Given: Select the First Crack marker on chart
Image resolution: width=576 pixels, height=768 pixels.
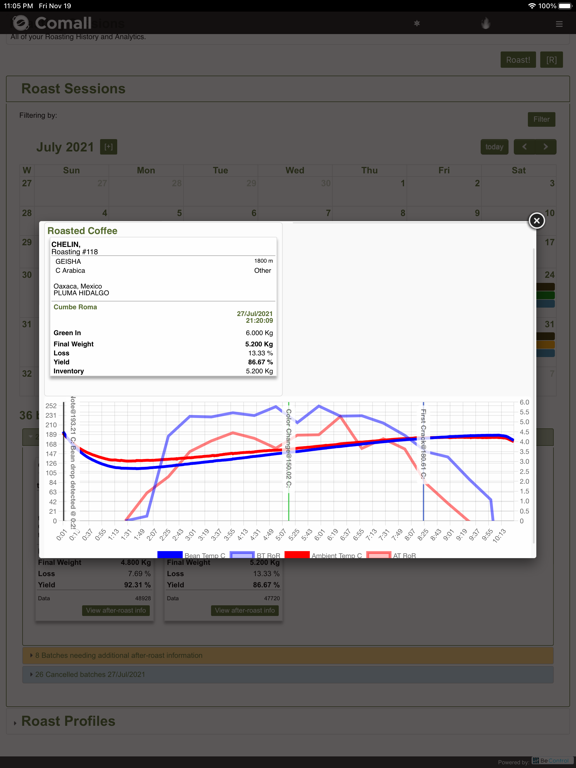Looking at the screenshot, I should [424, 446].
